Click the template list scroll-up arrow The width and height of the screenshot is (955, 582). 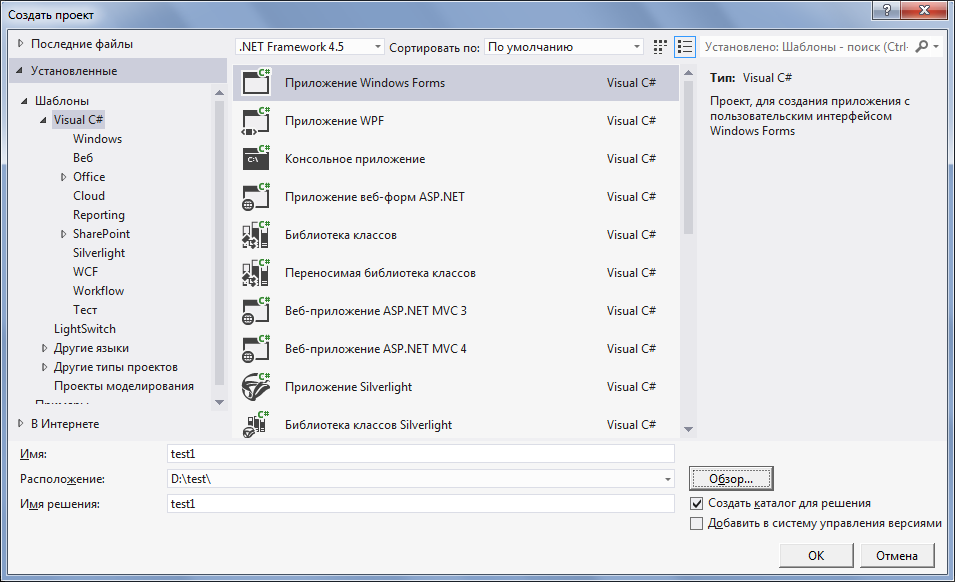pos(688,73)
